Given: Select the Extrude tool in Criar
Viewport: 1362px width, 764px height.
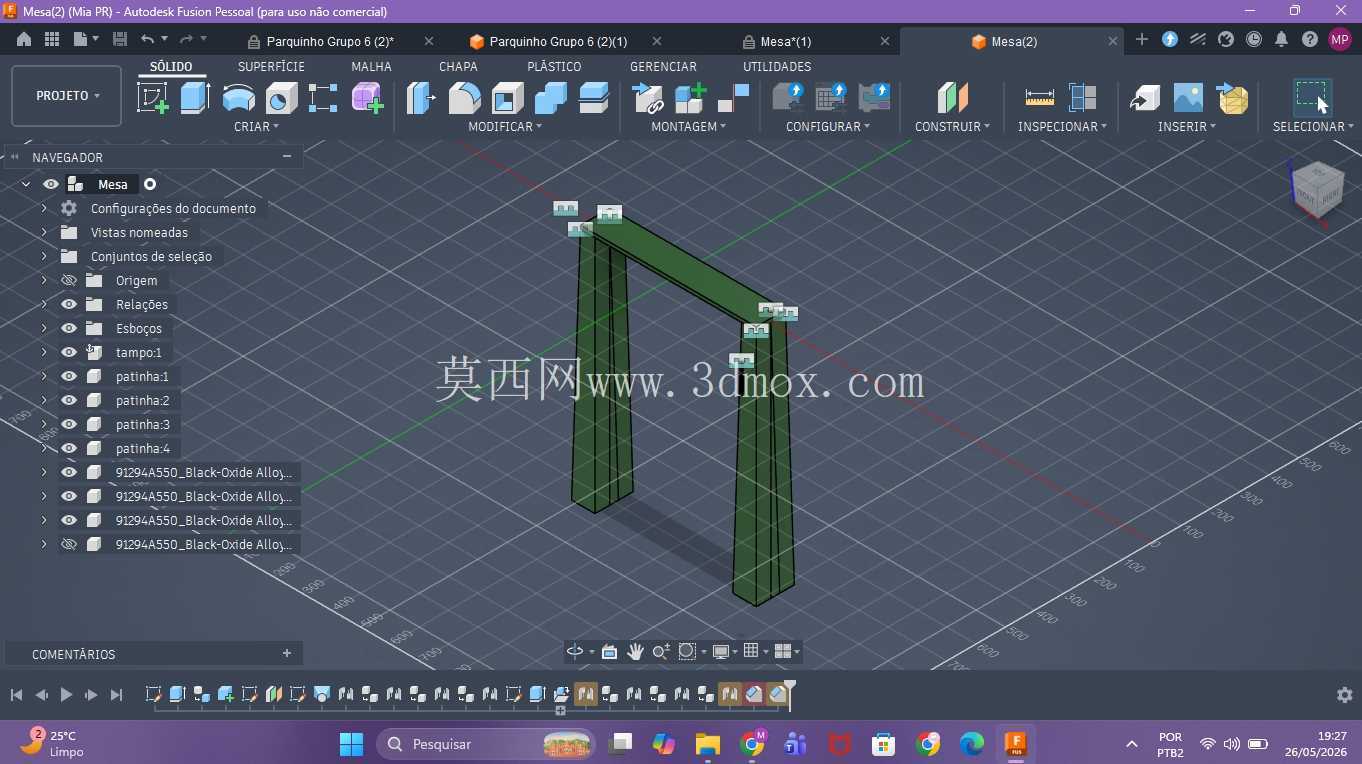Looking at the screenshot, I should 195,98.
